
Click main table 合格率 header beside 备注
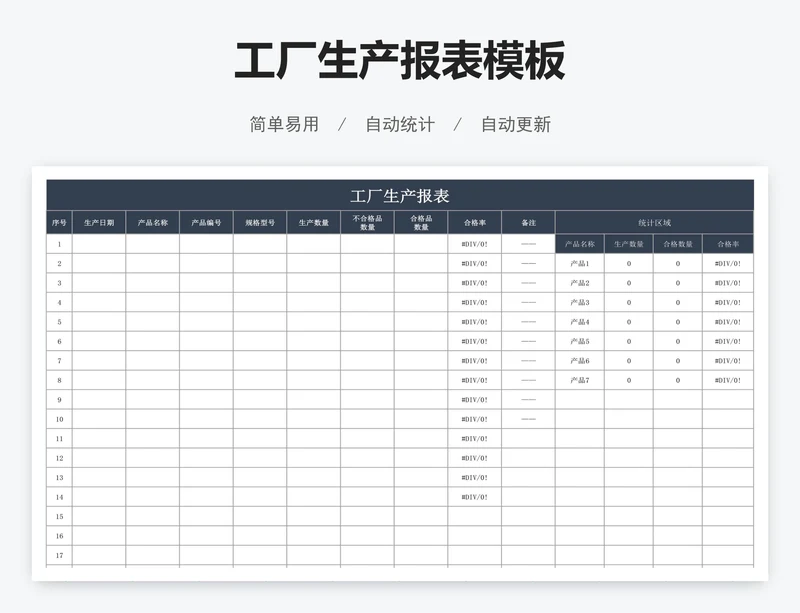474,223
